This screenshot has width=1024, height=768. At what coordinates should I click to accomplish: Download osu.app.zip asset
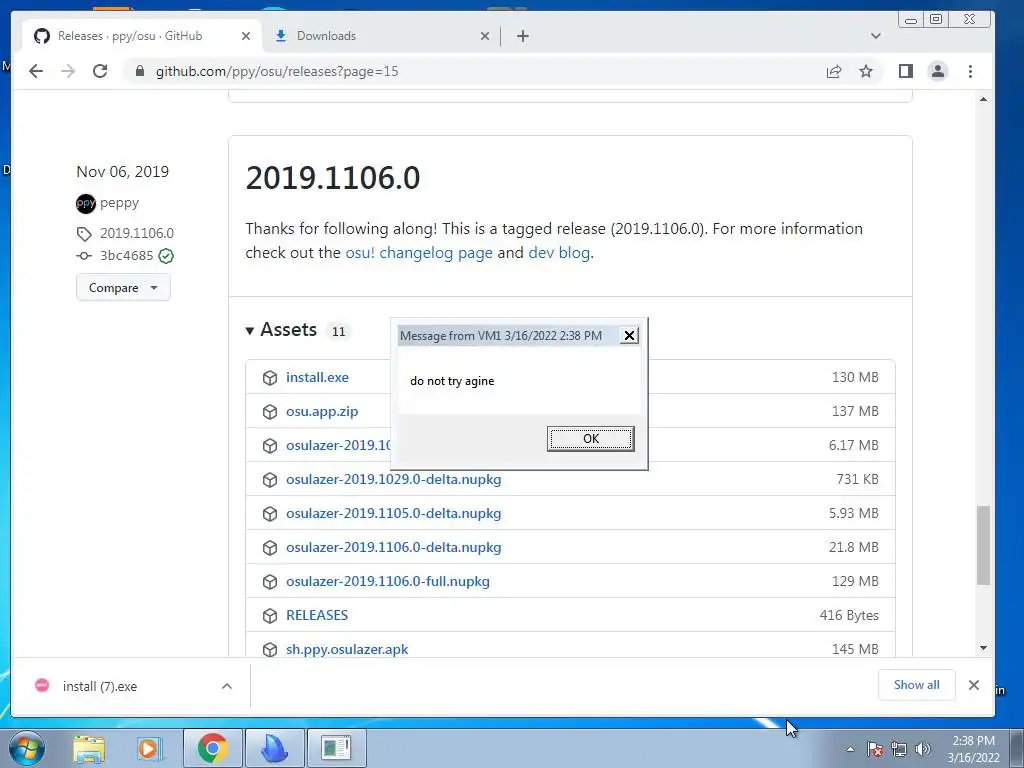pyautogui.click(x=322, y=411)
